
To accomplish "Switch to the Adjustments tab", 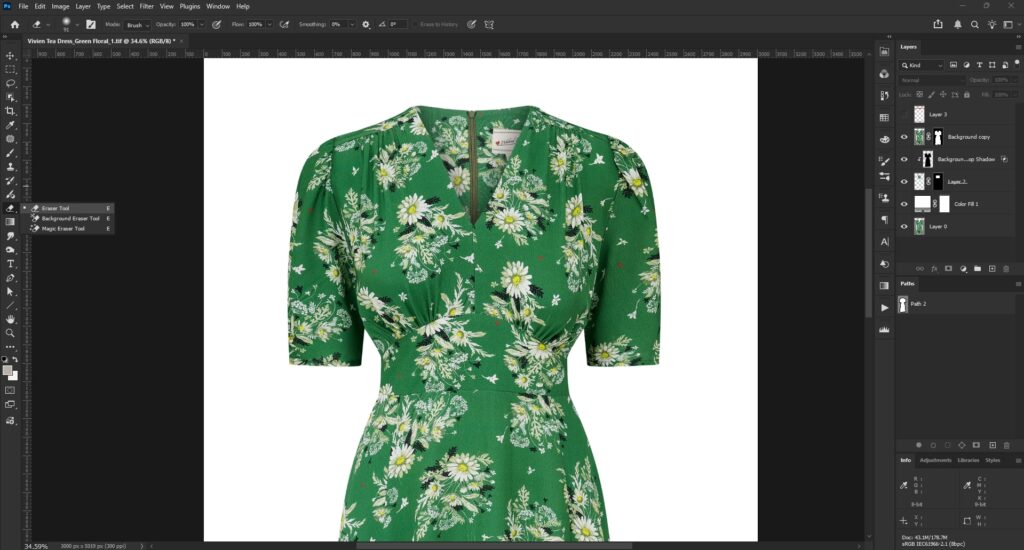I will click(935, 460).
